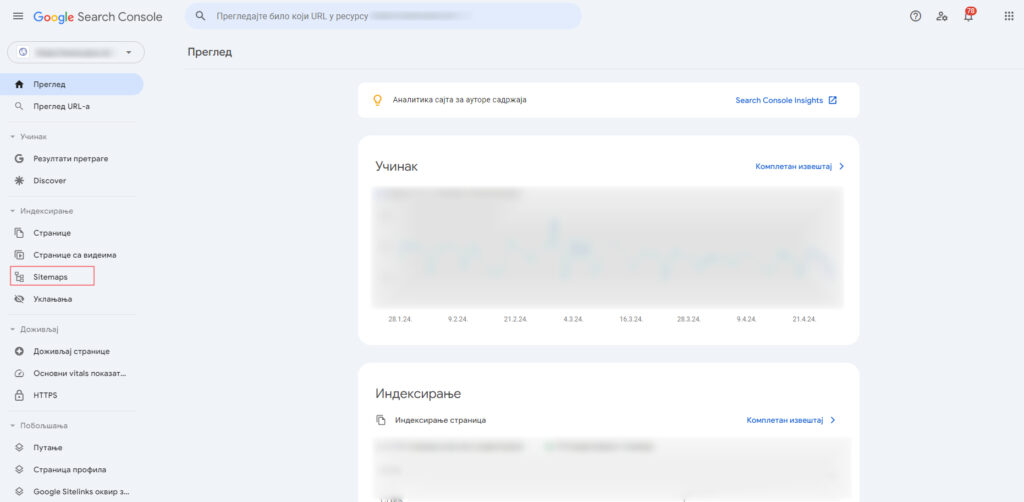1024x502 pixels.
Task: Open users and permissions icon
Action: pyautogui.click(x=942, y=16)
